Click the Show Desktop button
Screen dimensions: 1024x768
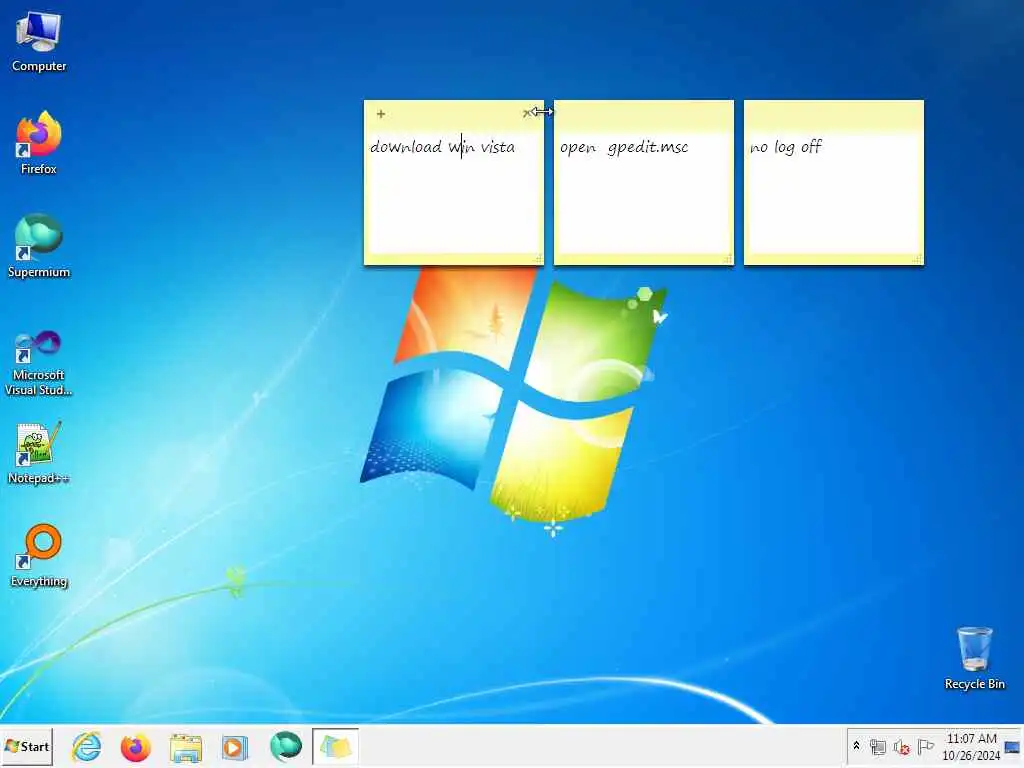pyautogui.click(x=1013, y=746)
